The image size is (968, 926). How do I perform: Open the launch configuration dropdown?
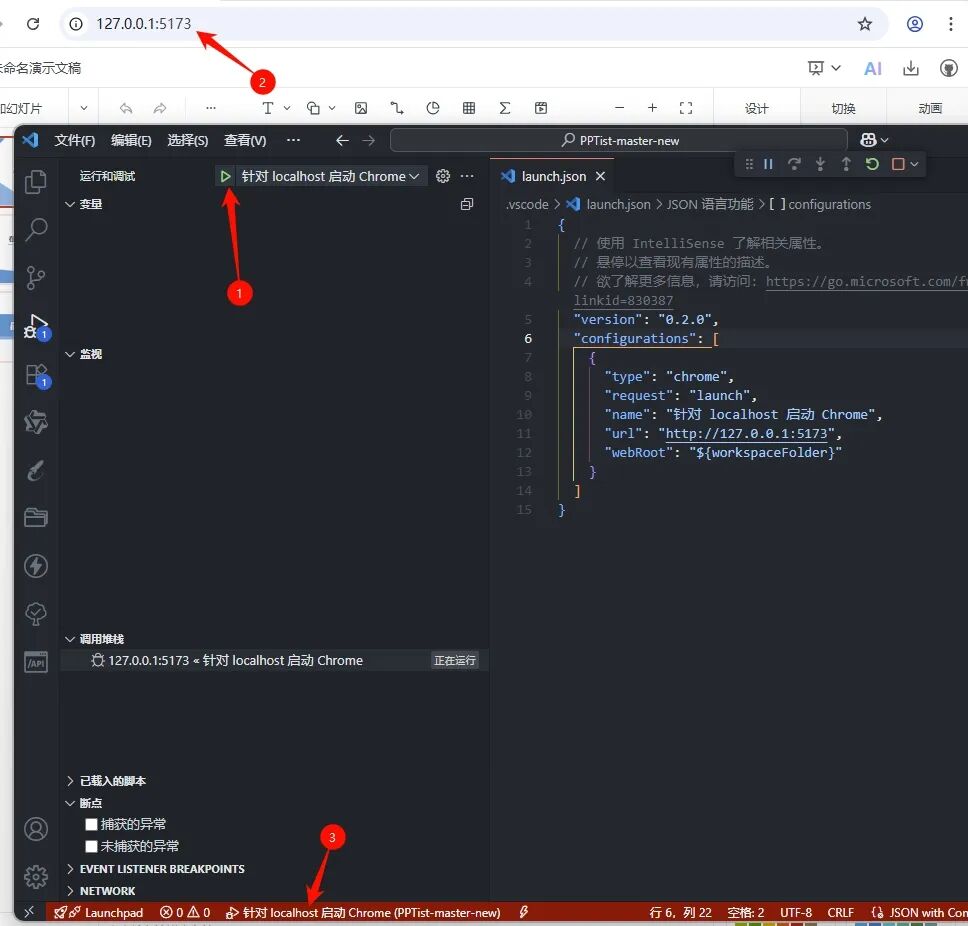[x=330, y=177]
